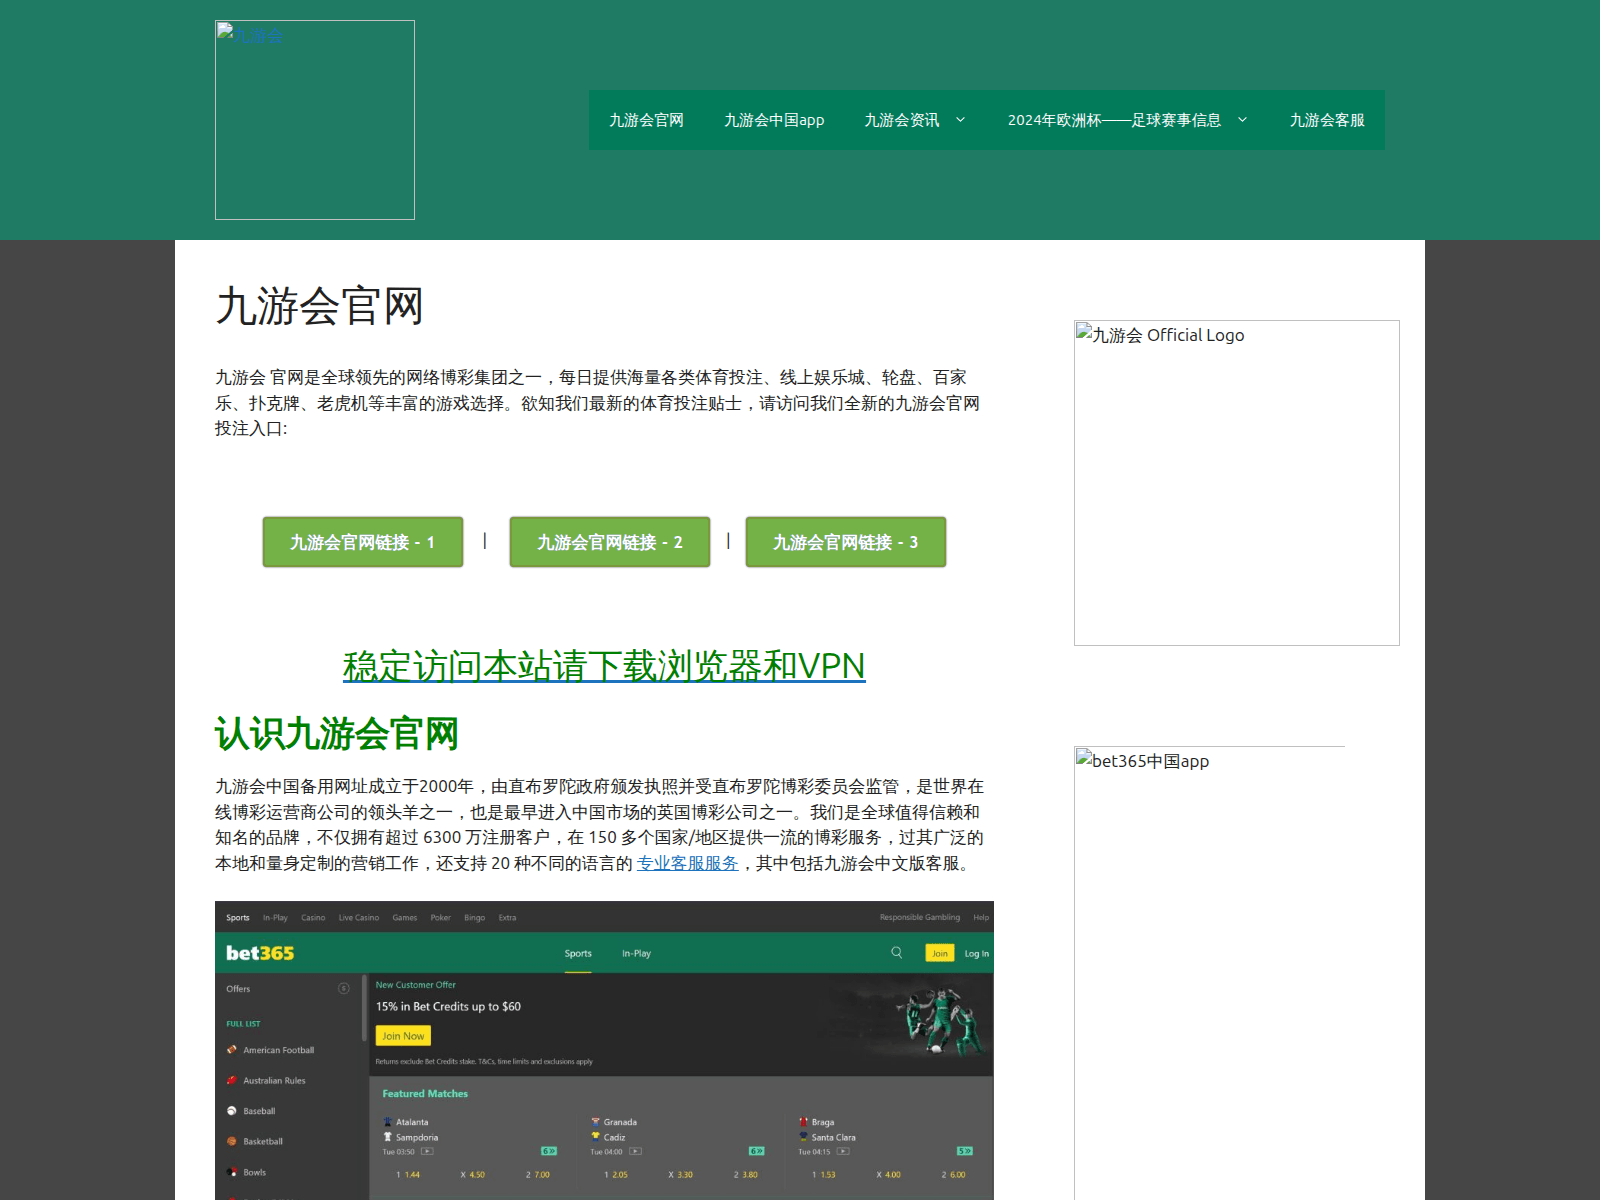
Task: Follow the 稳定访问本站请下载浏览器和VPN link
Action: (604, 666)
